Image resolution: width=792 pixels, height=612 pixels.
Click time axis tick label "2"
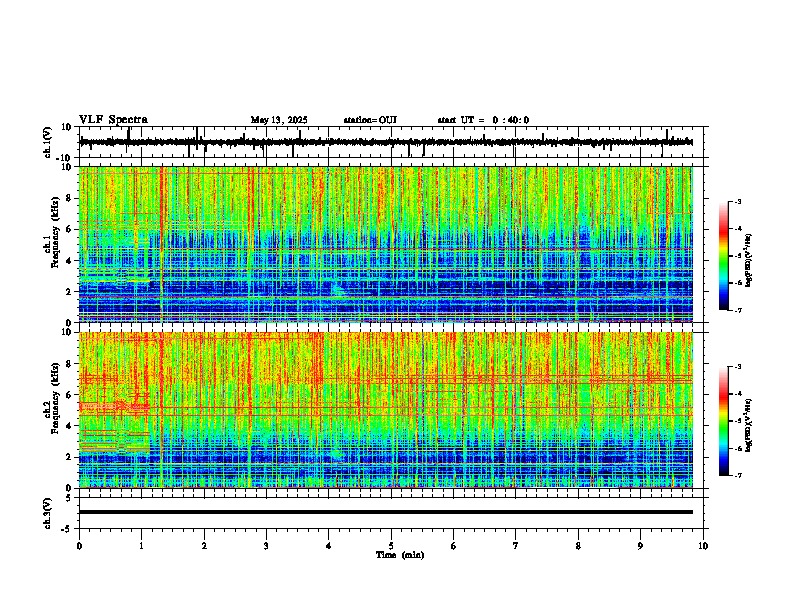(204, 546)
